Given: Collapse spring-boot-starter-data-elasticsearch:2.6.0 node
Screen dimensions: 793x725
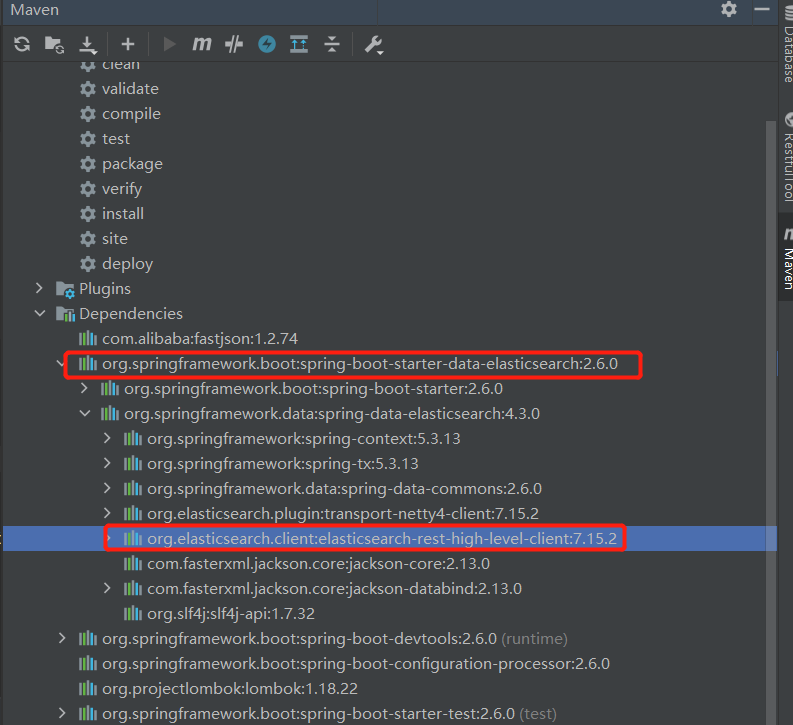Looking at the screenshot, I should click(x=61, y=364).
